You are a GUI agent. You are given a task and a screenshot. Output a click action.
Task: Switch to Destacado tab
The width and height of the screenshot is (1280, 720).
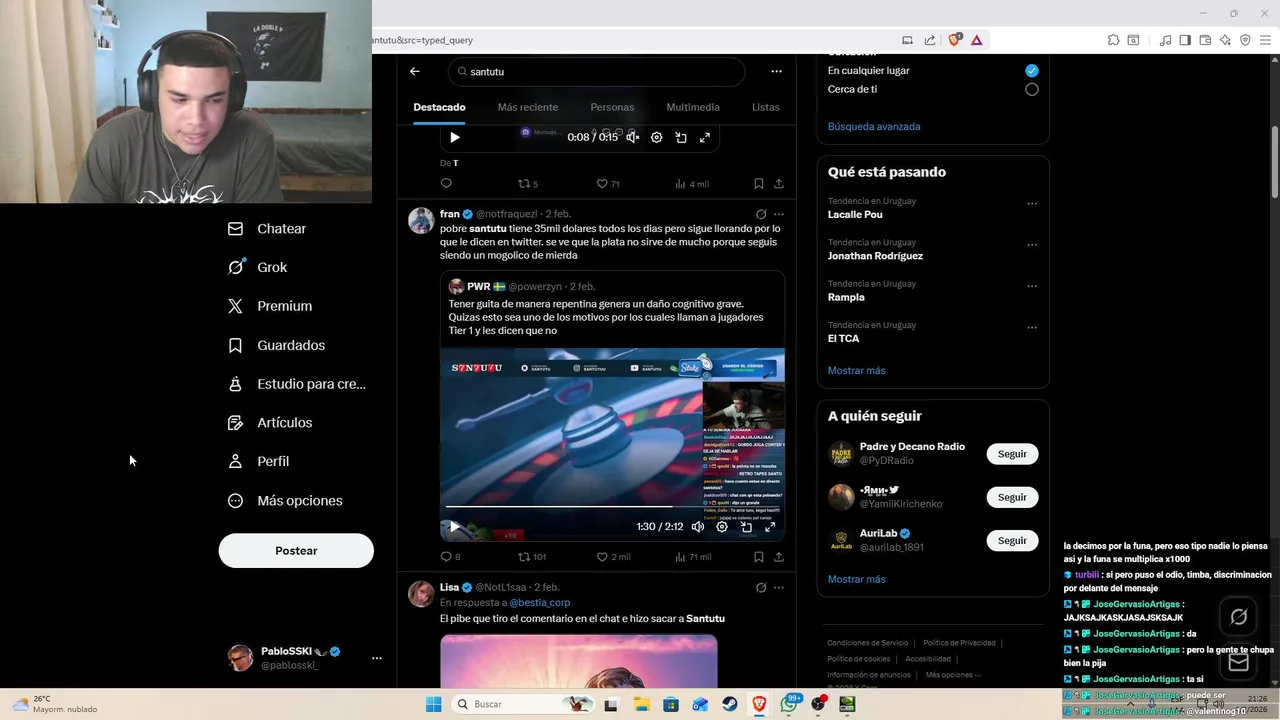point(439,107)
